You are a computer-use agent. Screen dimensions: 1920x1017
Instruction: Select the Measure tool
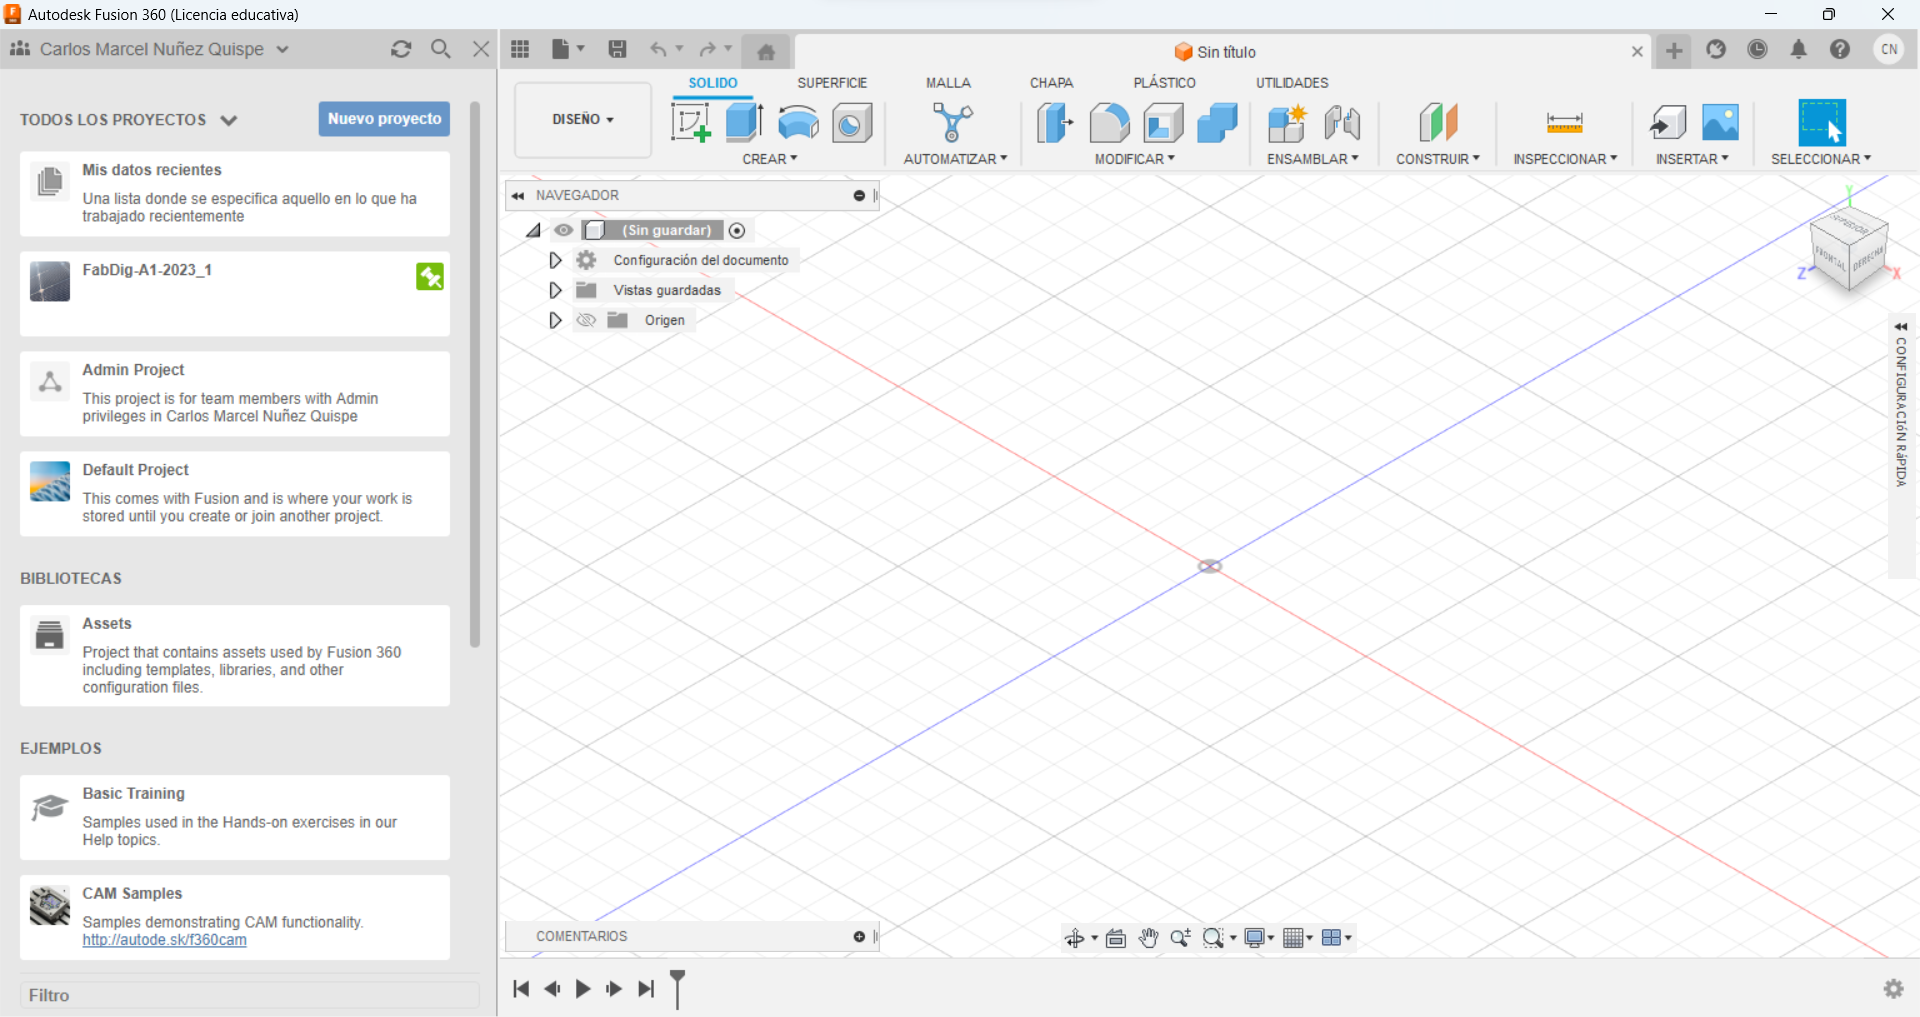pos(1564,123)
